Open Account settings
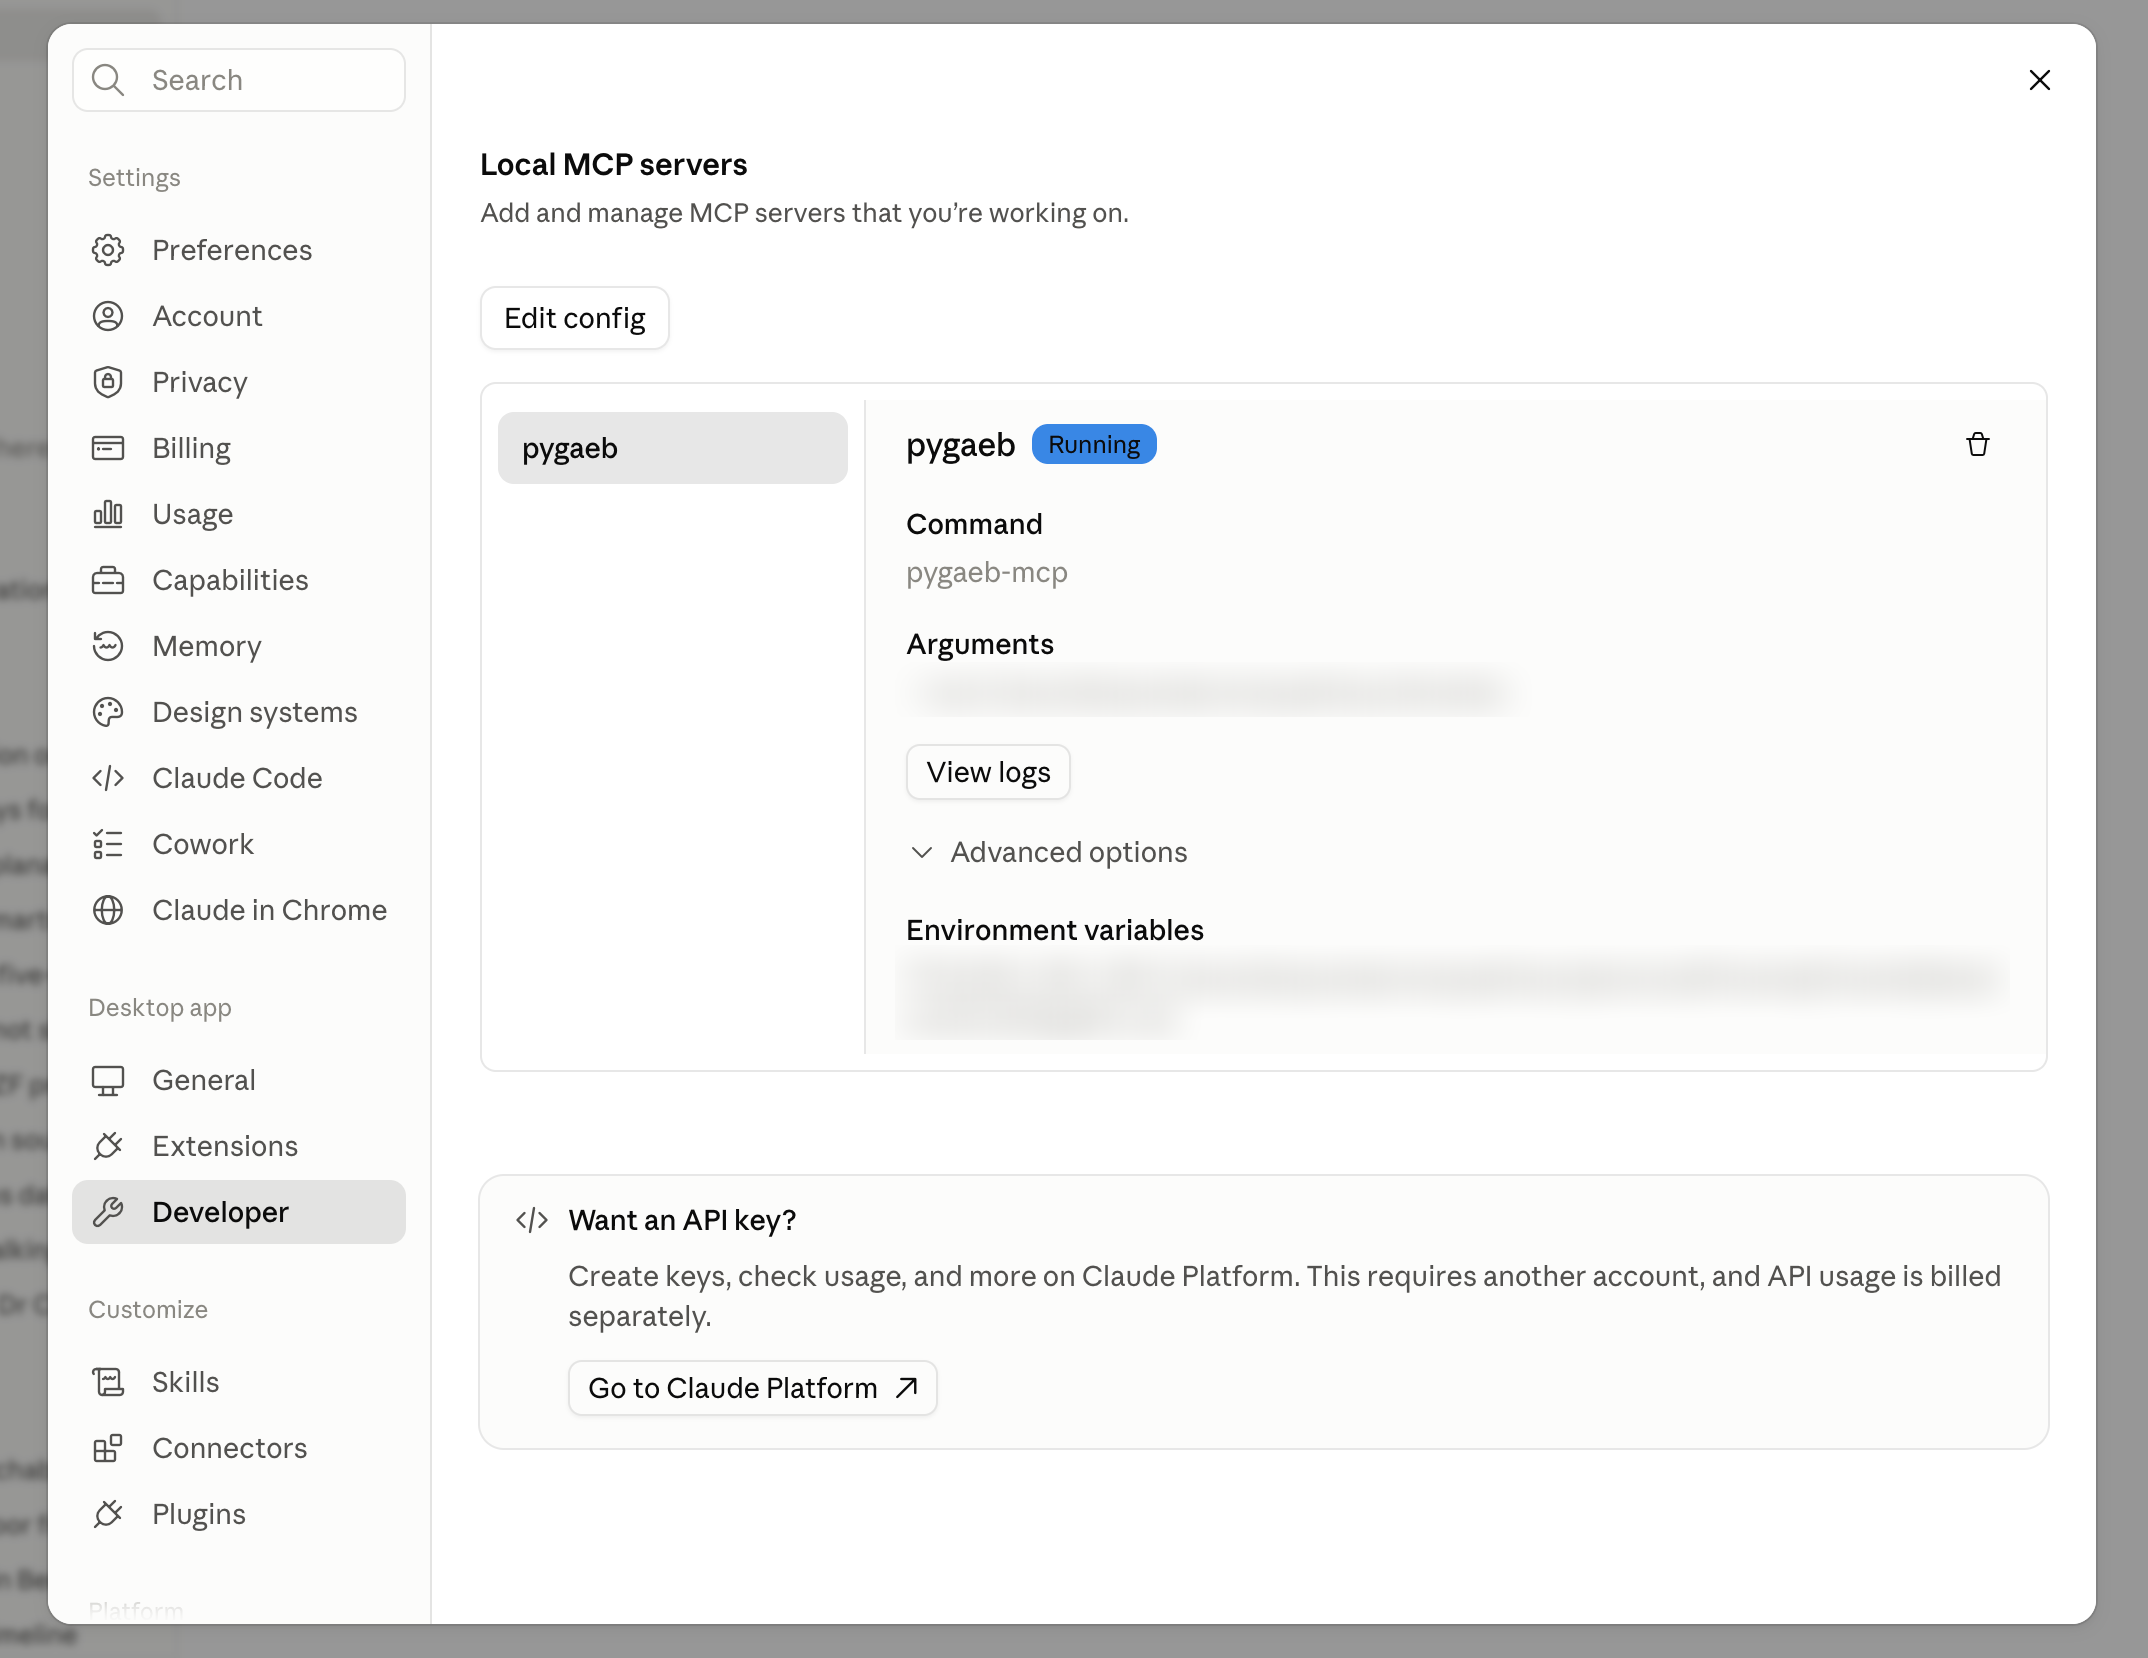 click(x=239, y=316)
